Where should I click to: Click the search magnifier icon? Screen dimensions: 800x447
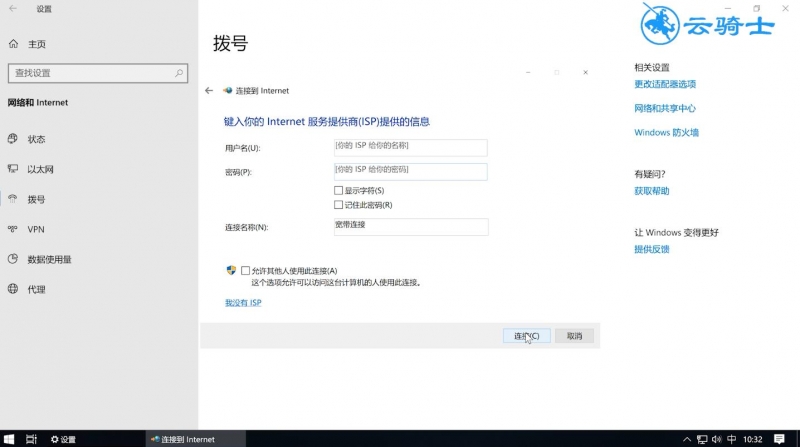click(179, 73)
